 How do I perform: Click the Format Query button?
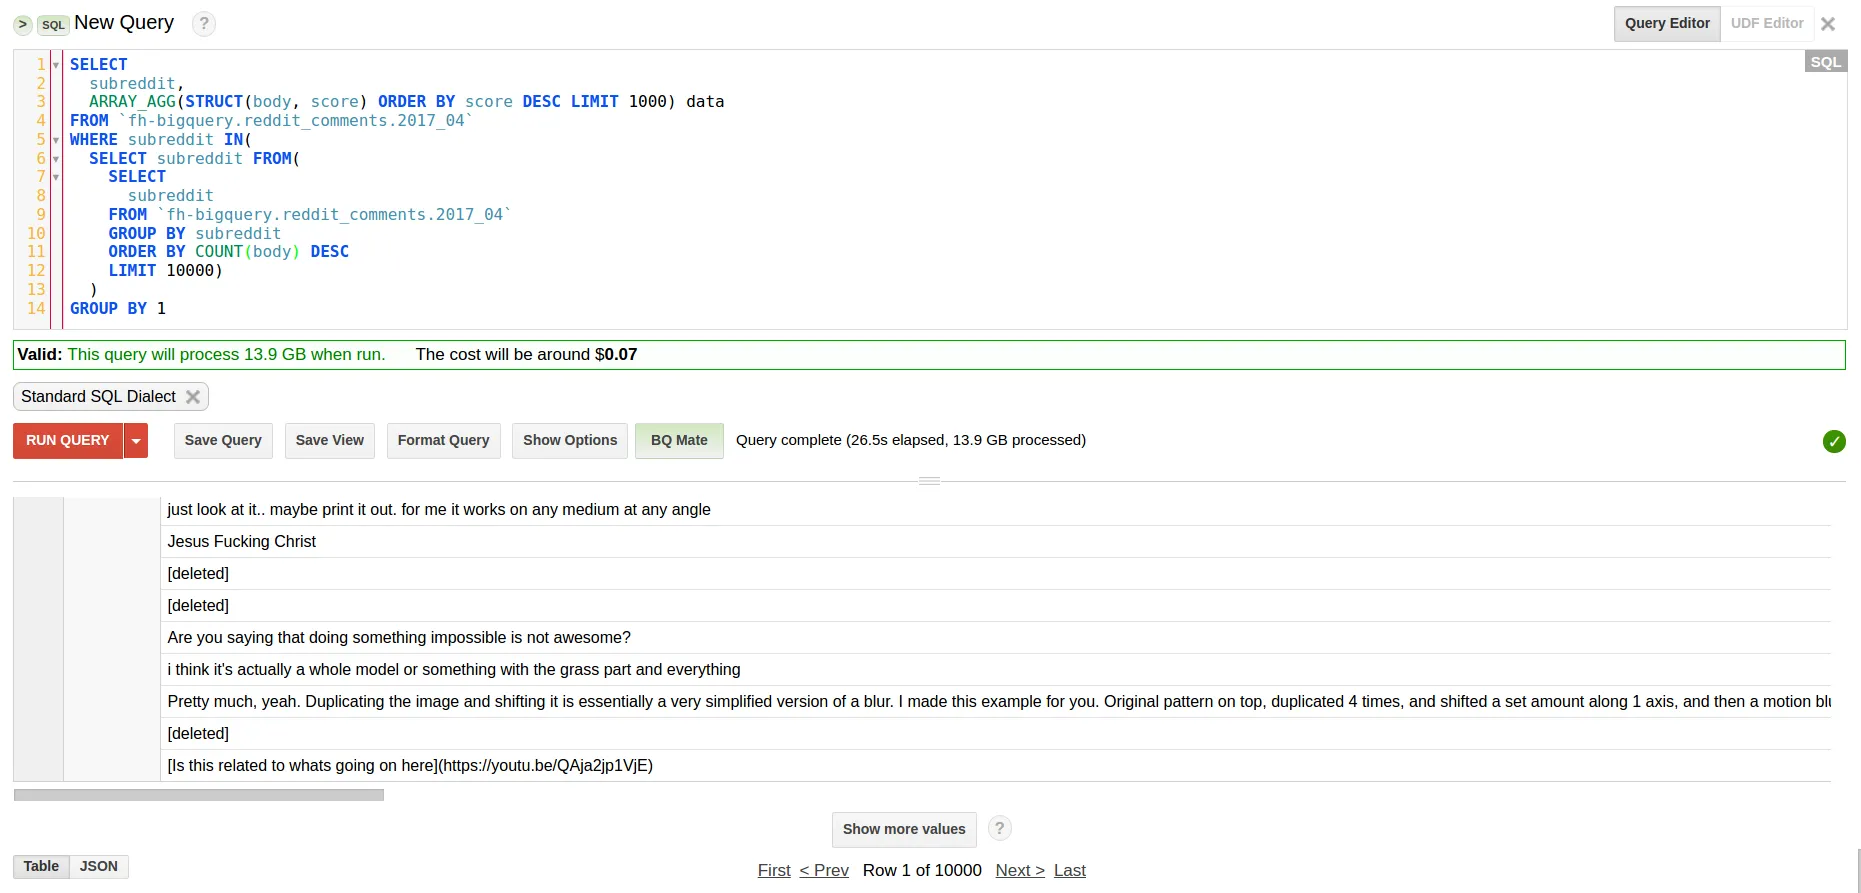(443, 440)
